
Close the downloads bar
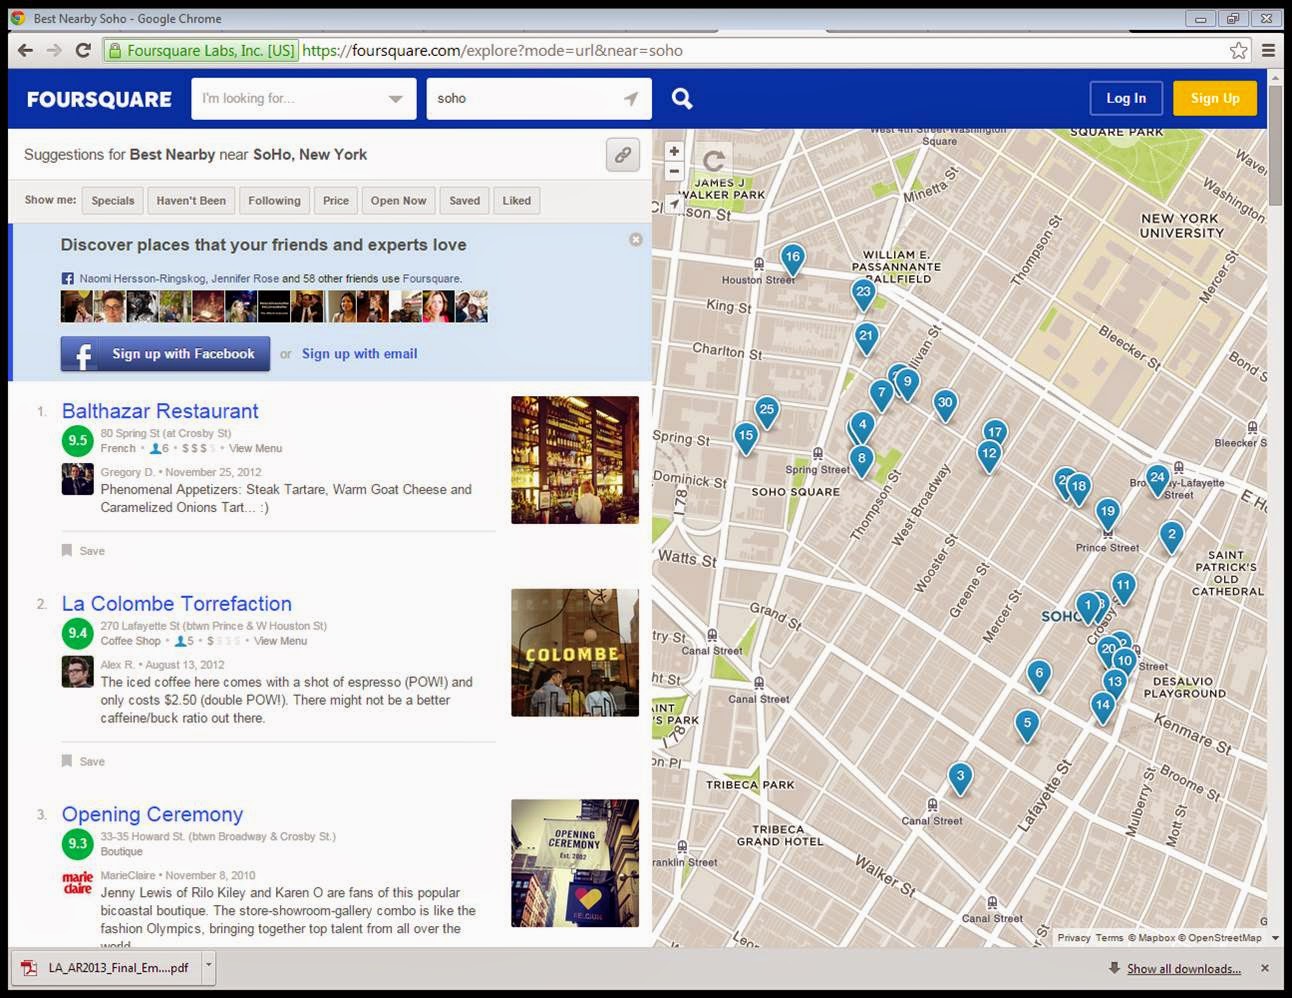pyautogui.click(x=1265, y=968)
